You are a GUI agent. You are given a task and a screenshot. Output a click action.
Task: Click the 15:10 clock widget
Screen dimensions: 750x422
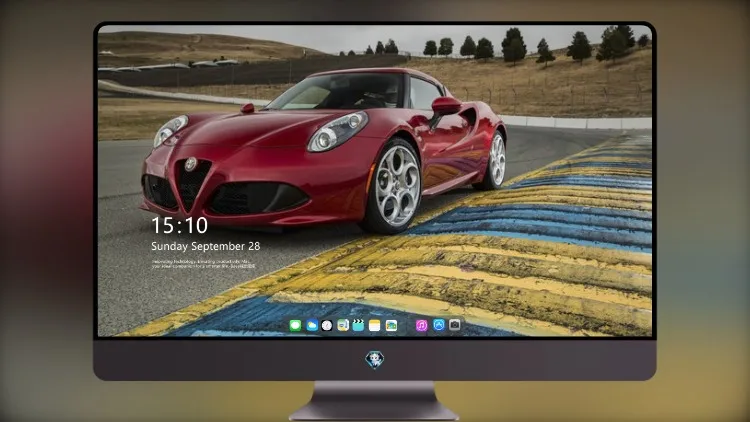click(179, 225)
